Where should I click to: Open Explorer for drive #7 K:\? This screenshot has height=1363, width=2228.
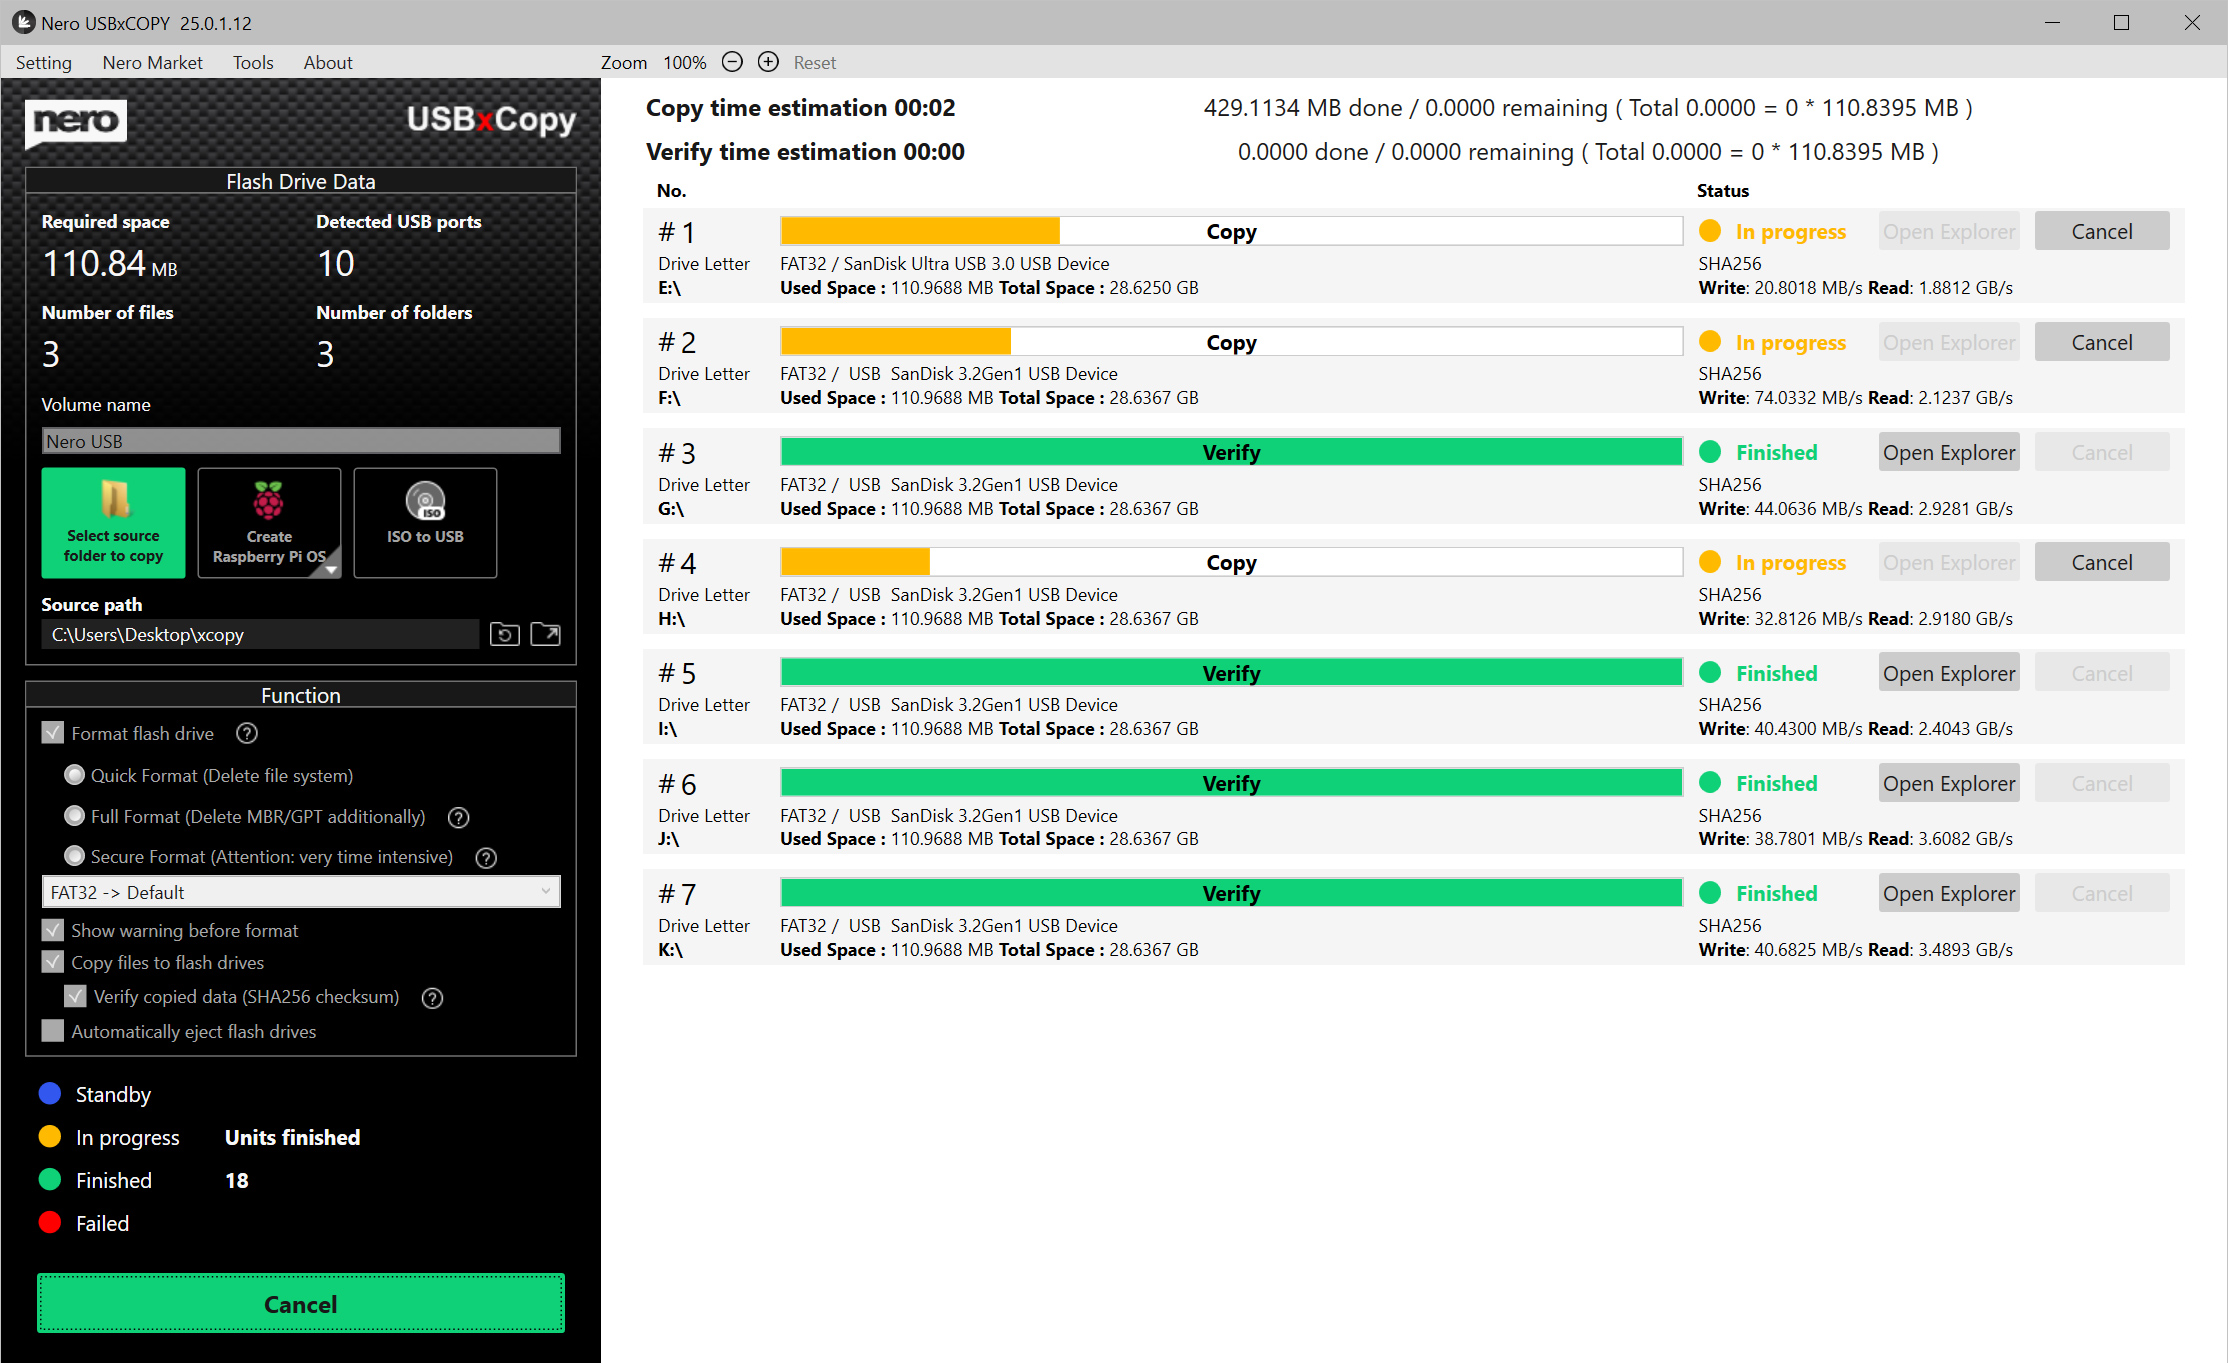point(1949,894)
